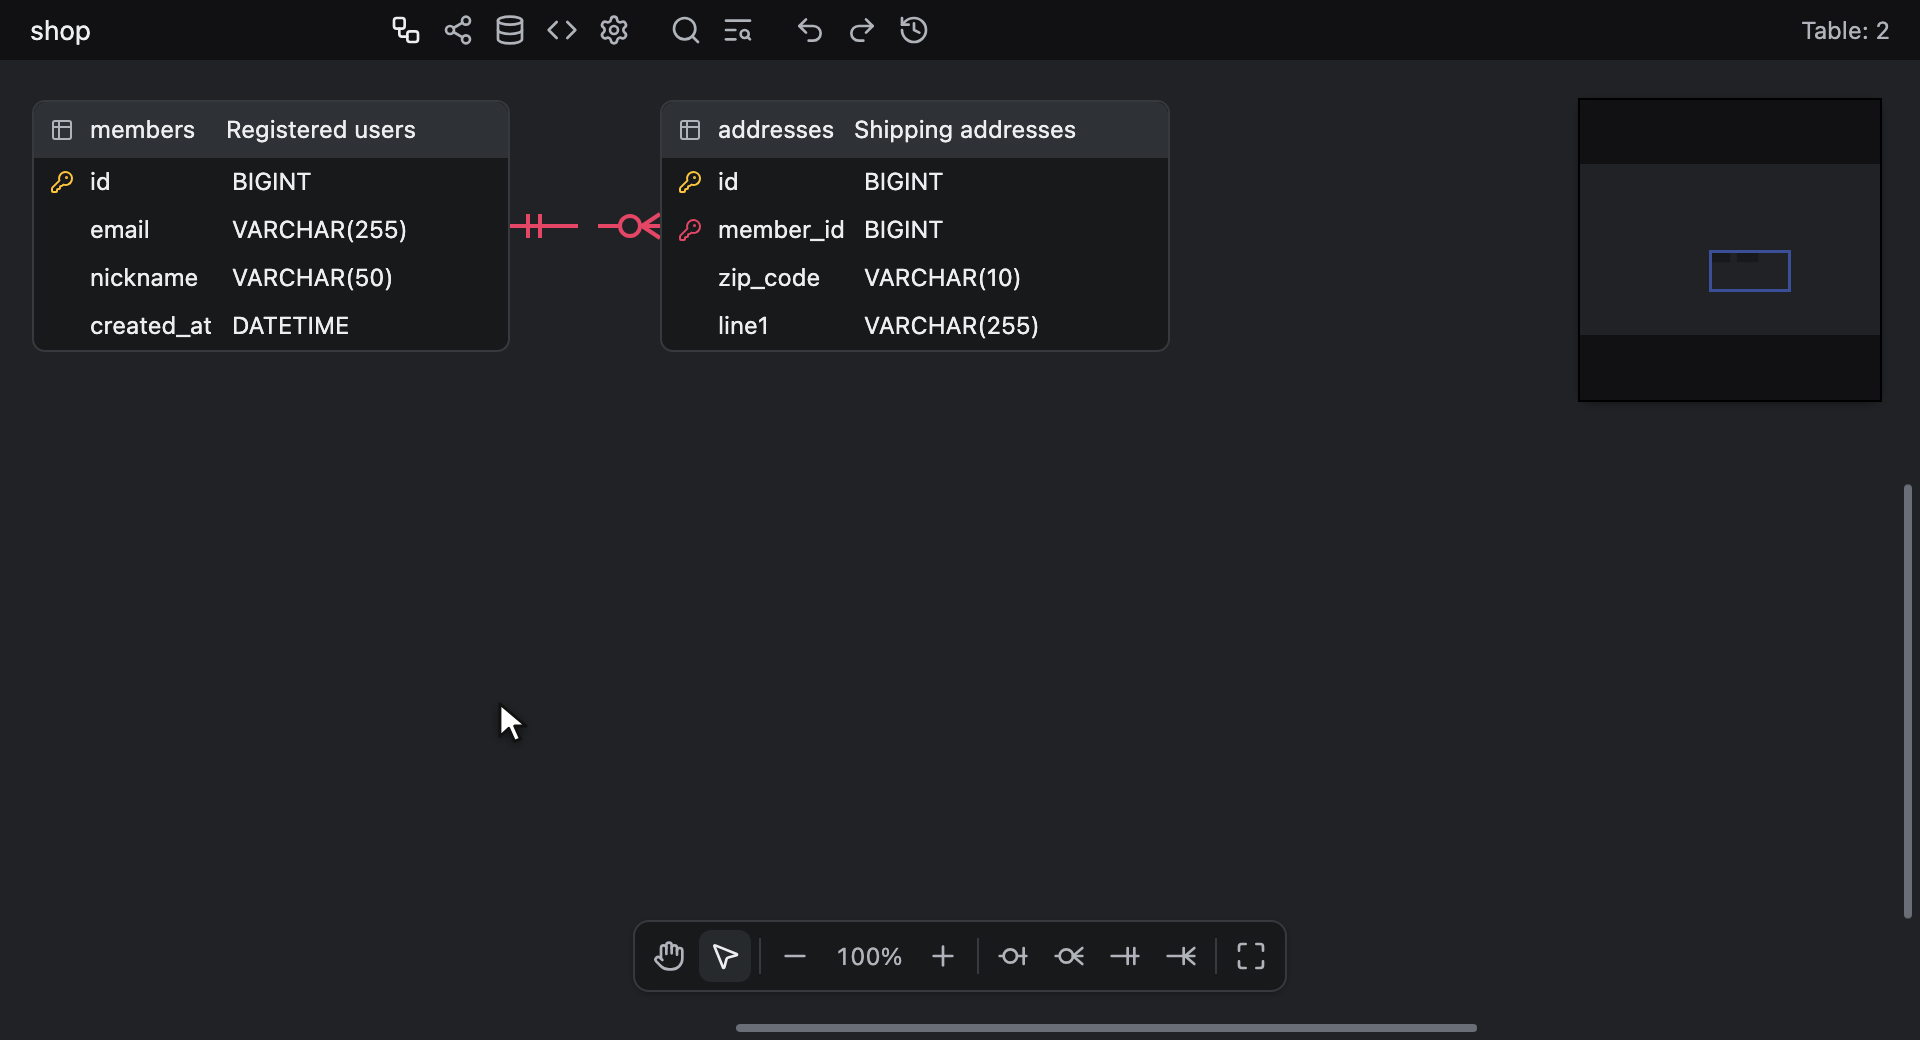Click the relationship line between tables

point(585,226)
